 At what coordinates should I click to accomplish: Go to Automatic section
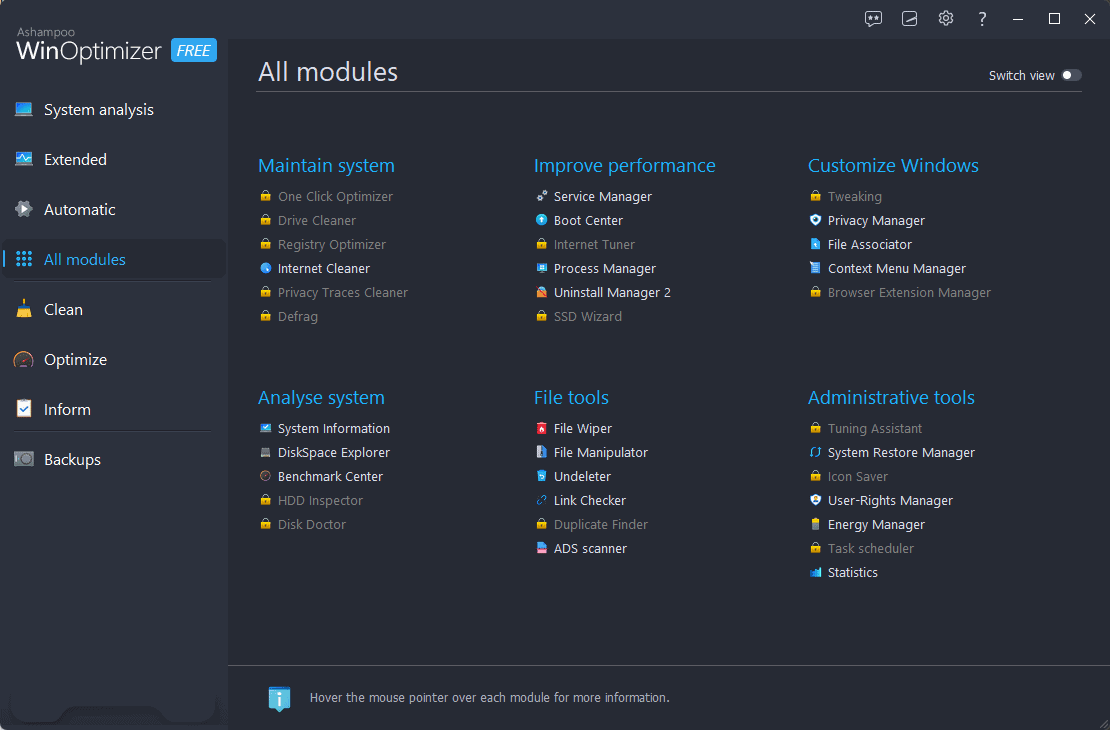pyautogui.click(x=113, y=210)
